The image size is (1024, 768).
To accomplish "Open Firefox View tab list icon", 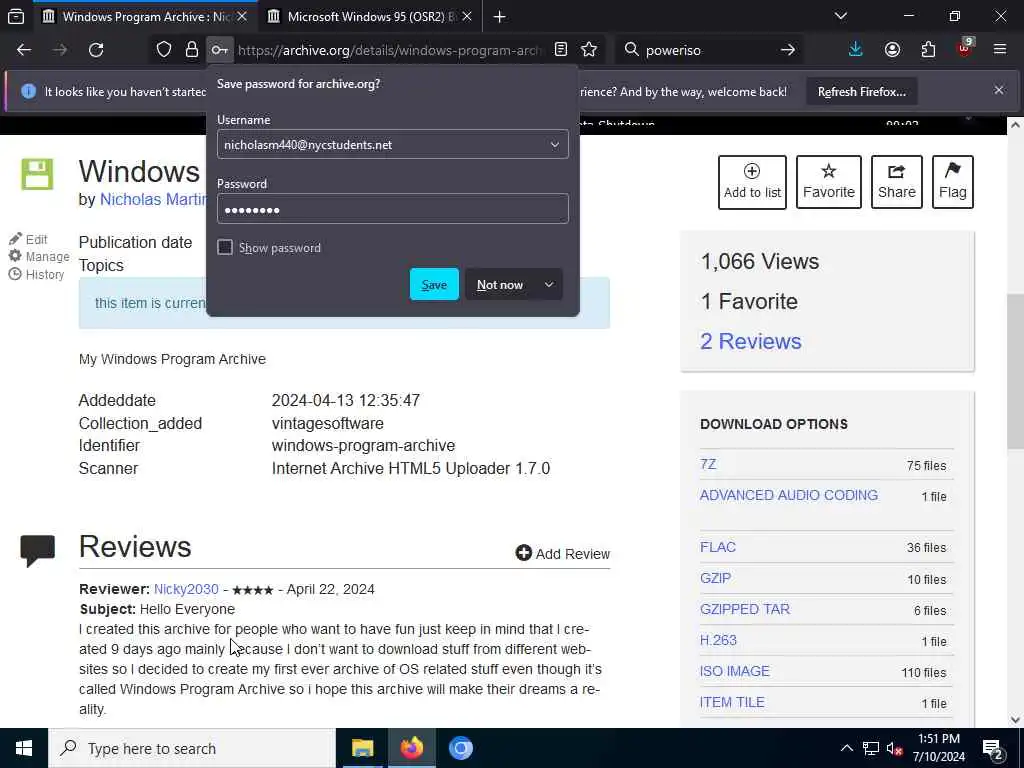I will click(x=16, y=16).
